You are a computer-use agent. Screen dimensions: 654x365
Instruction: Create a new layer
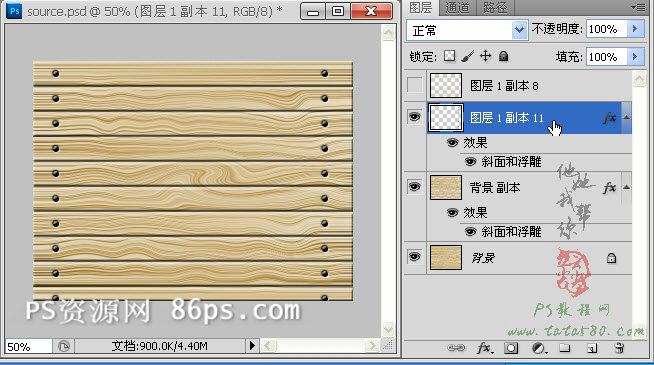click(x=592, y=348)
